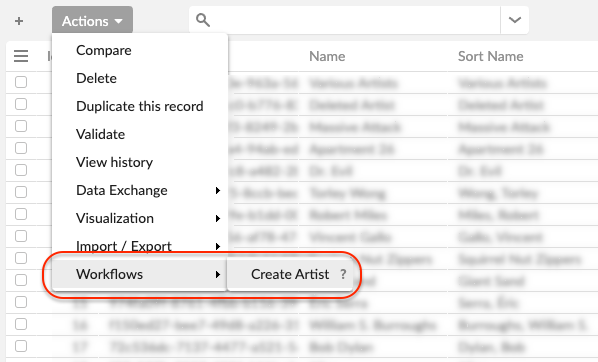Check the Apartment 26 row checkbox
Screen dimensions: 598x362
click(x=21, y=148)
